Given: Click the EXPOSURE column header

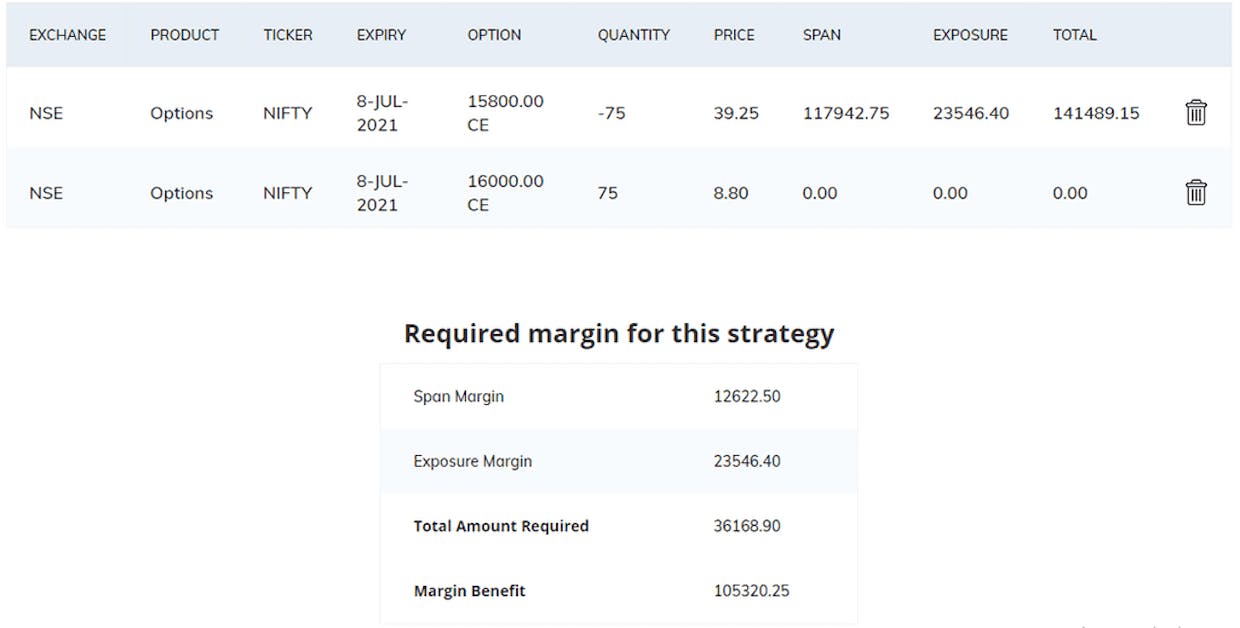Looking at the screenshot, I should [970, 35].
